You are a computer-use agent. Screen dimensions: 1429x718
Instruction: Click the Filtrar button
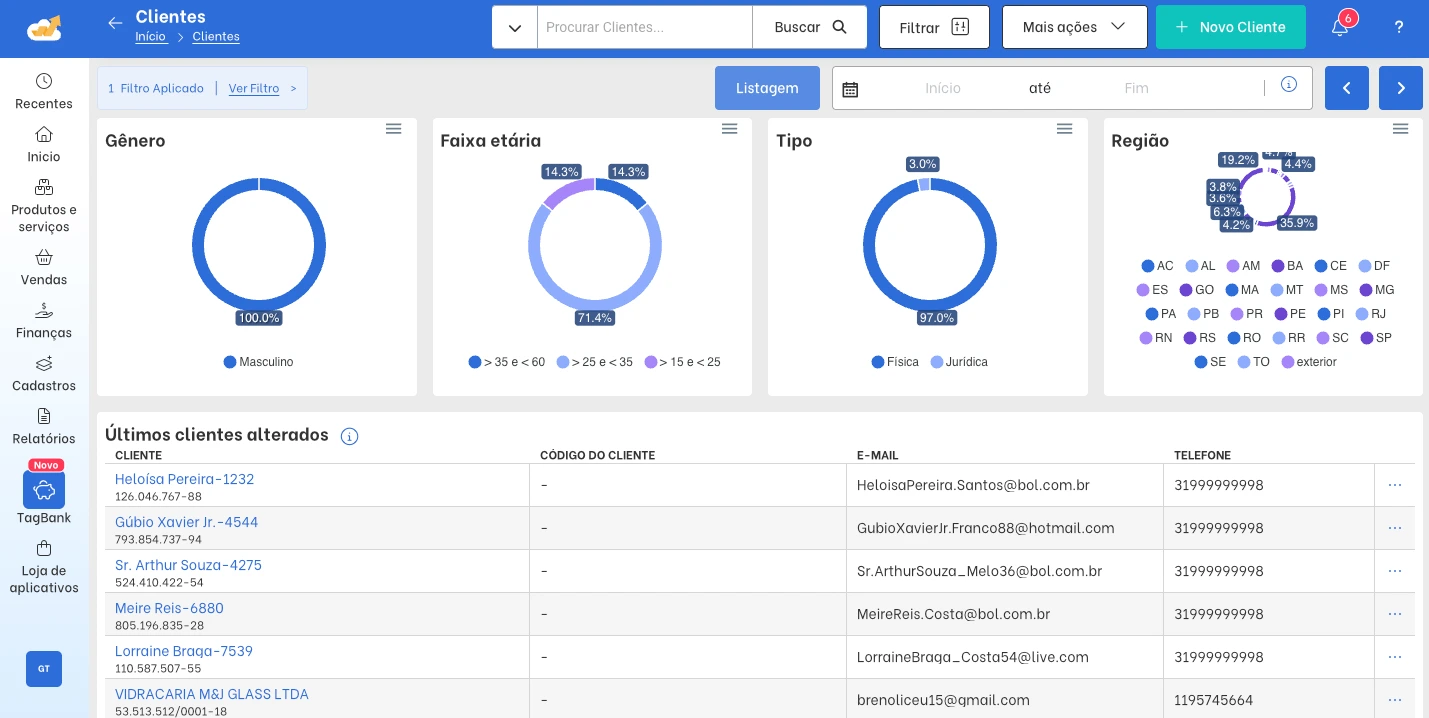point(934,27)
